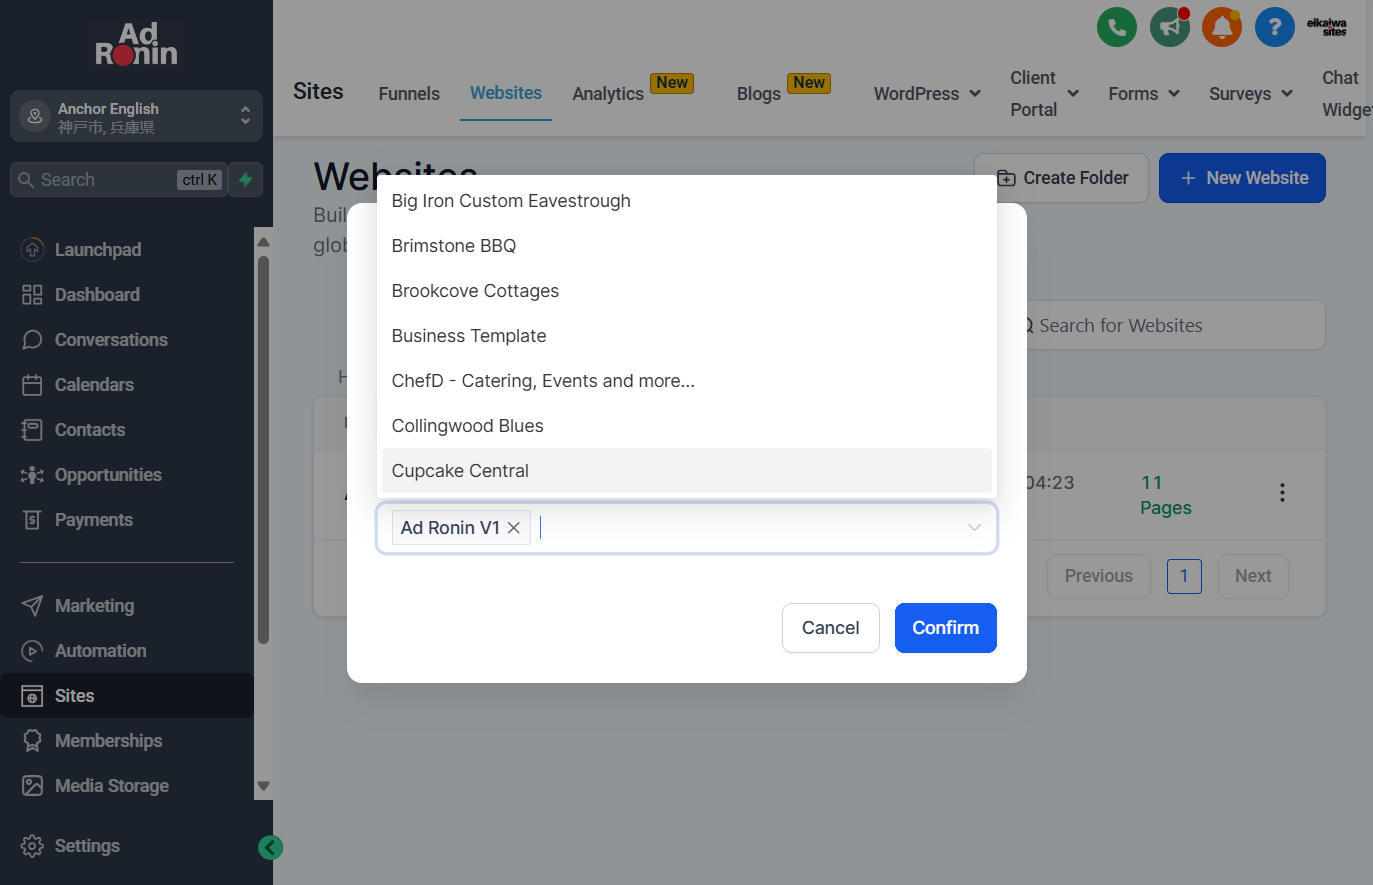This screenshot has width=1373, height=885.
Task: Open the Chat Widget tab
Action: click(x=1346, y=94)
